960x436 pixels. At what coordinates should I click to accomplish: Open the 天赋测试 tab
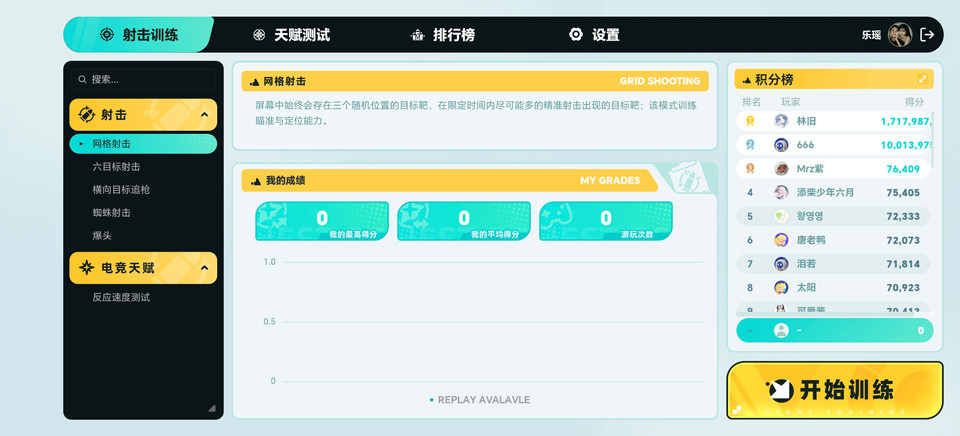click(290, 35)
